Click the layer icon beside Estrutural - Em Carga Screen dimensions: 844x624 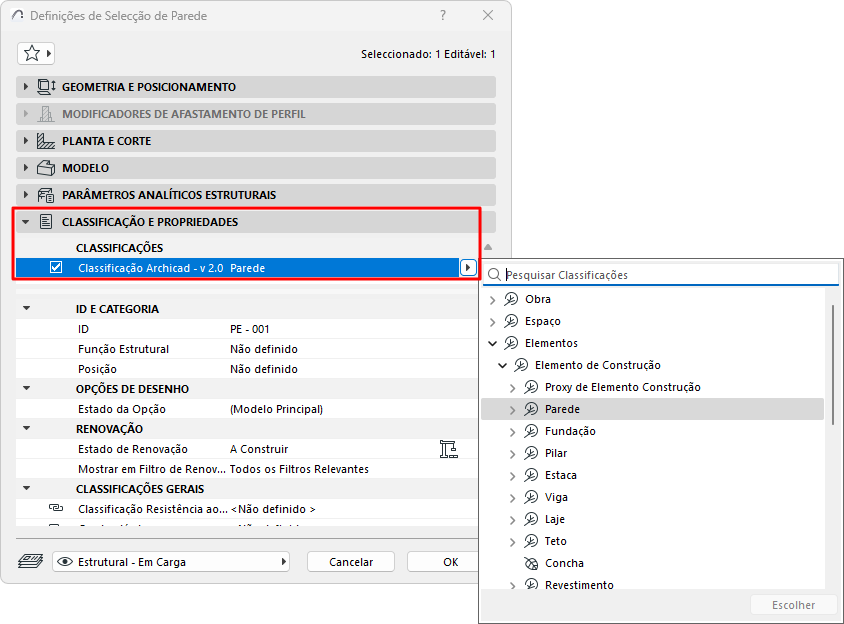click(x=31, y=562)
